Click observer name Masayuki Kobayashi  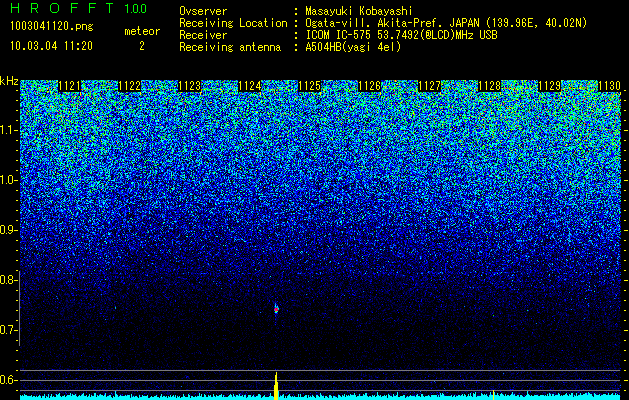(x=359, y=11)
